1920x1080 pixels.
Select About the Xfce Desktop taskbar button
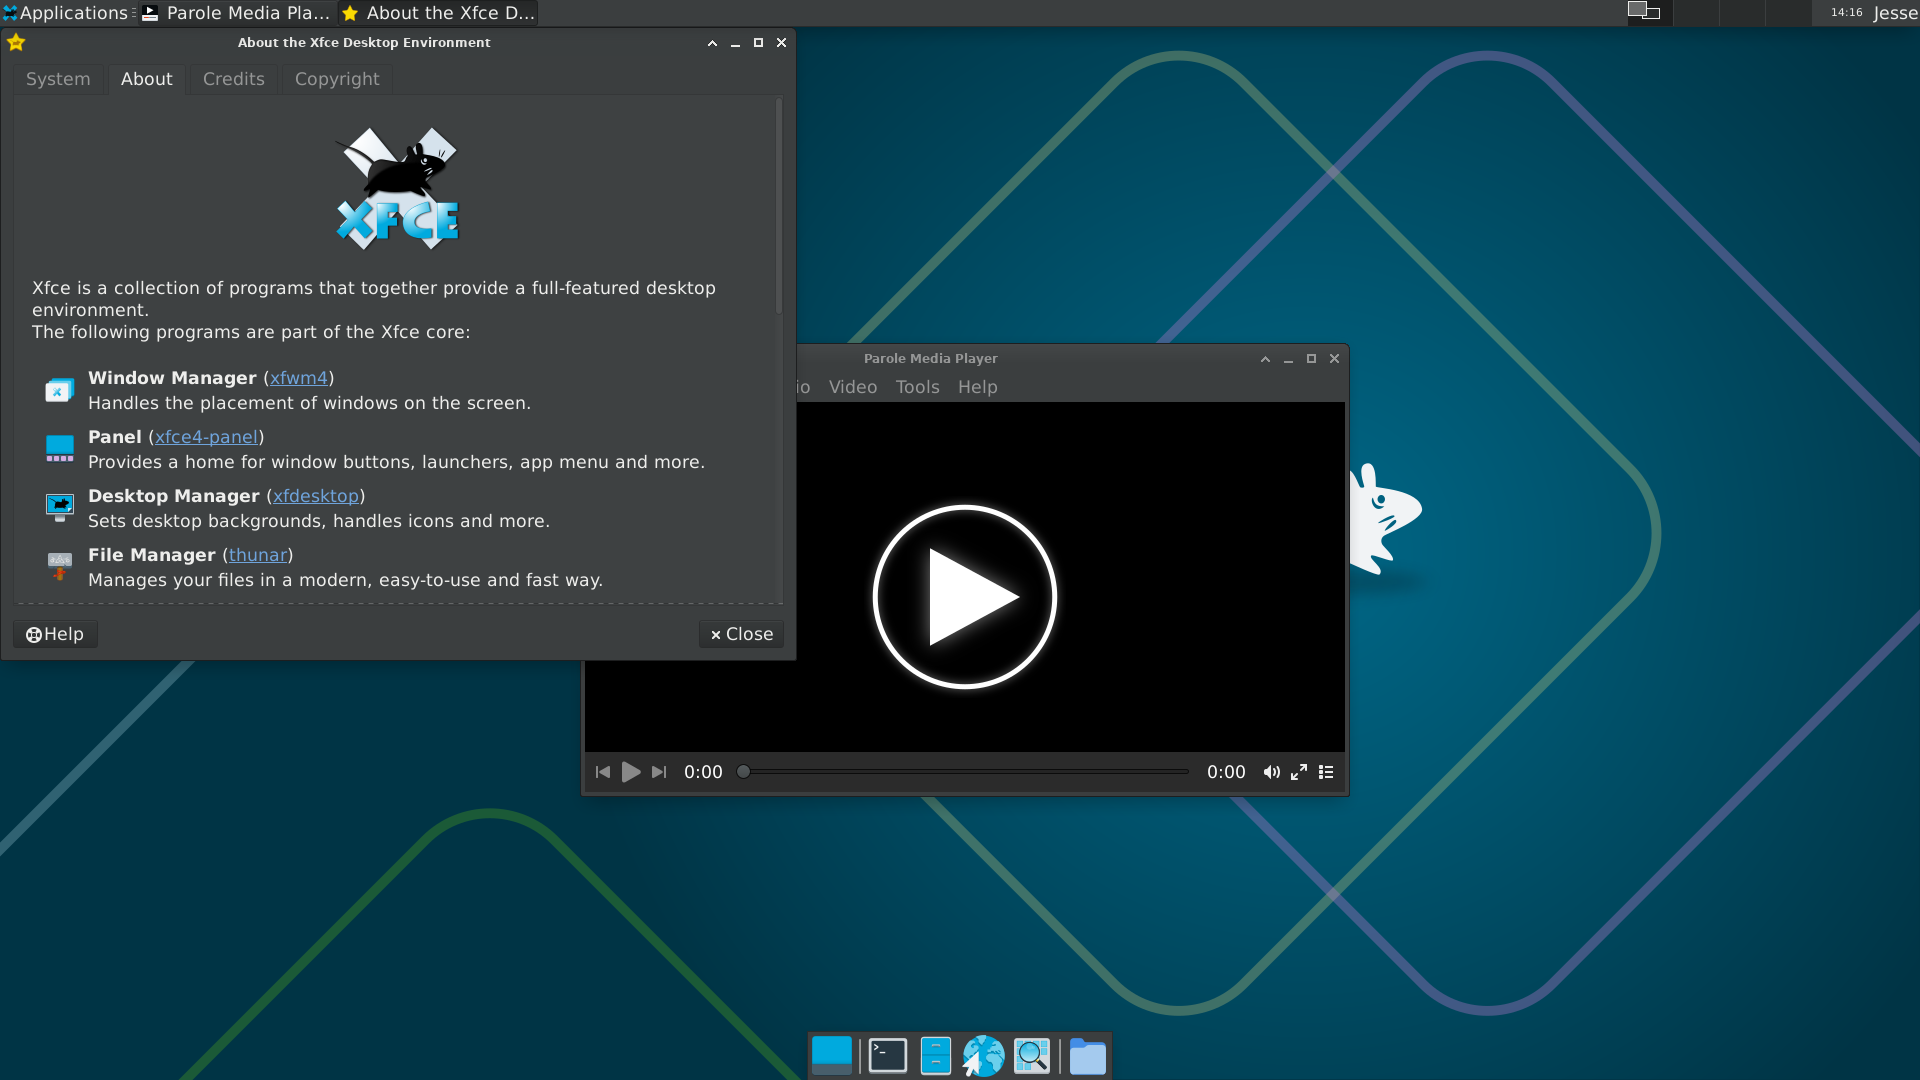pos(438,13)
